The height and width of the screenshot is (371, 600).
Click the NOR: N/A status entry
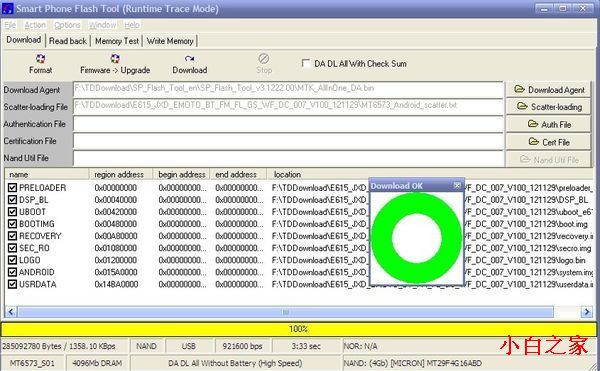pos(360,346)
